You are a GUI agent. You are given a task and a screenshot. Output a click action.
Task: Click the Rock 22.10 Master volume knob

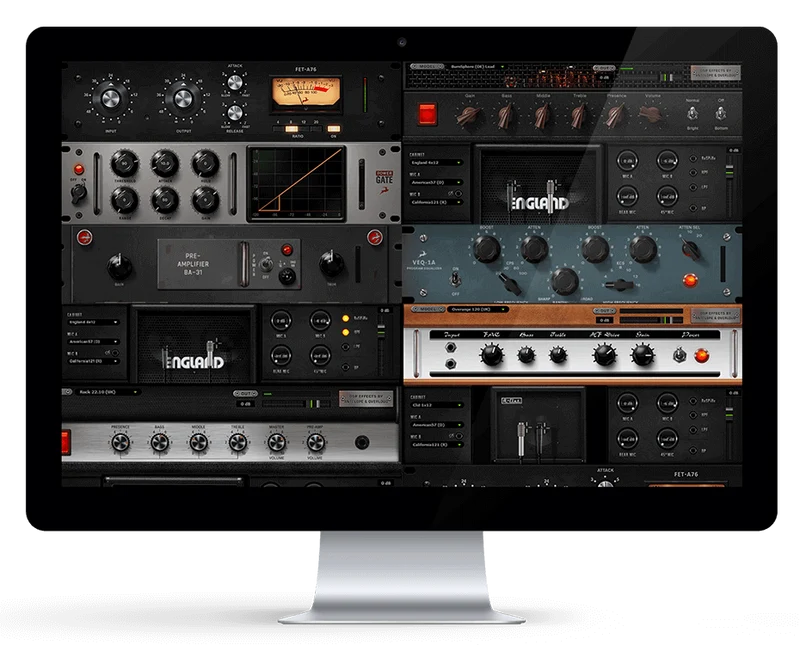coord(276,442)
